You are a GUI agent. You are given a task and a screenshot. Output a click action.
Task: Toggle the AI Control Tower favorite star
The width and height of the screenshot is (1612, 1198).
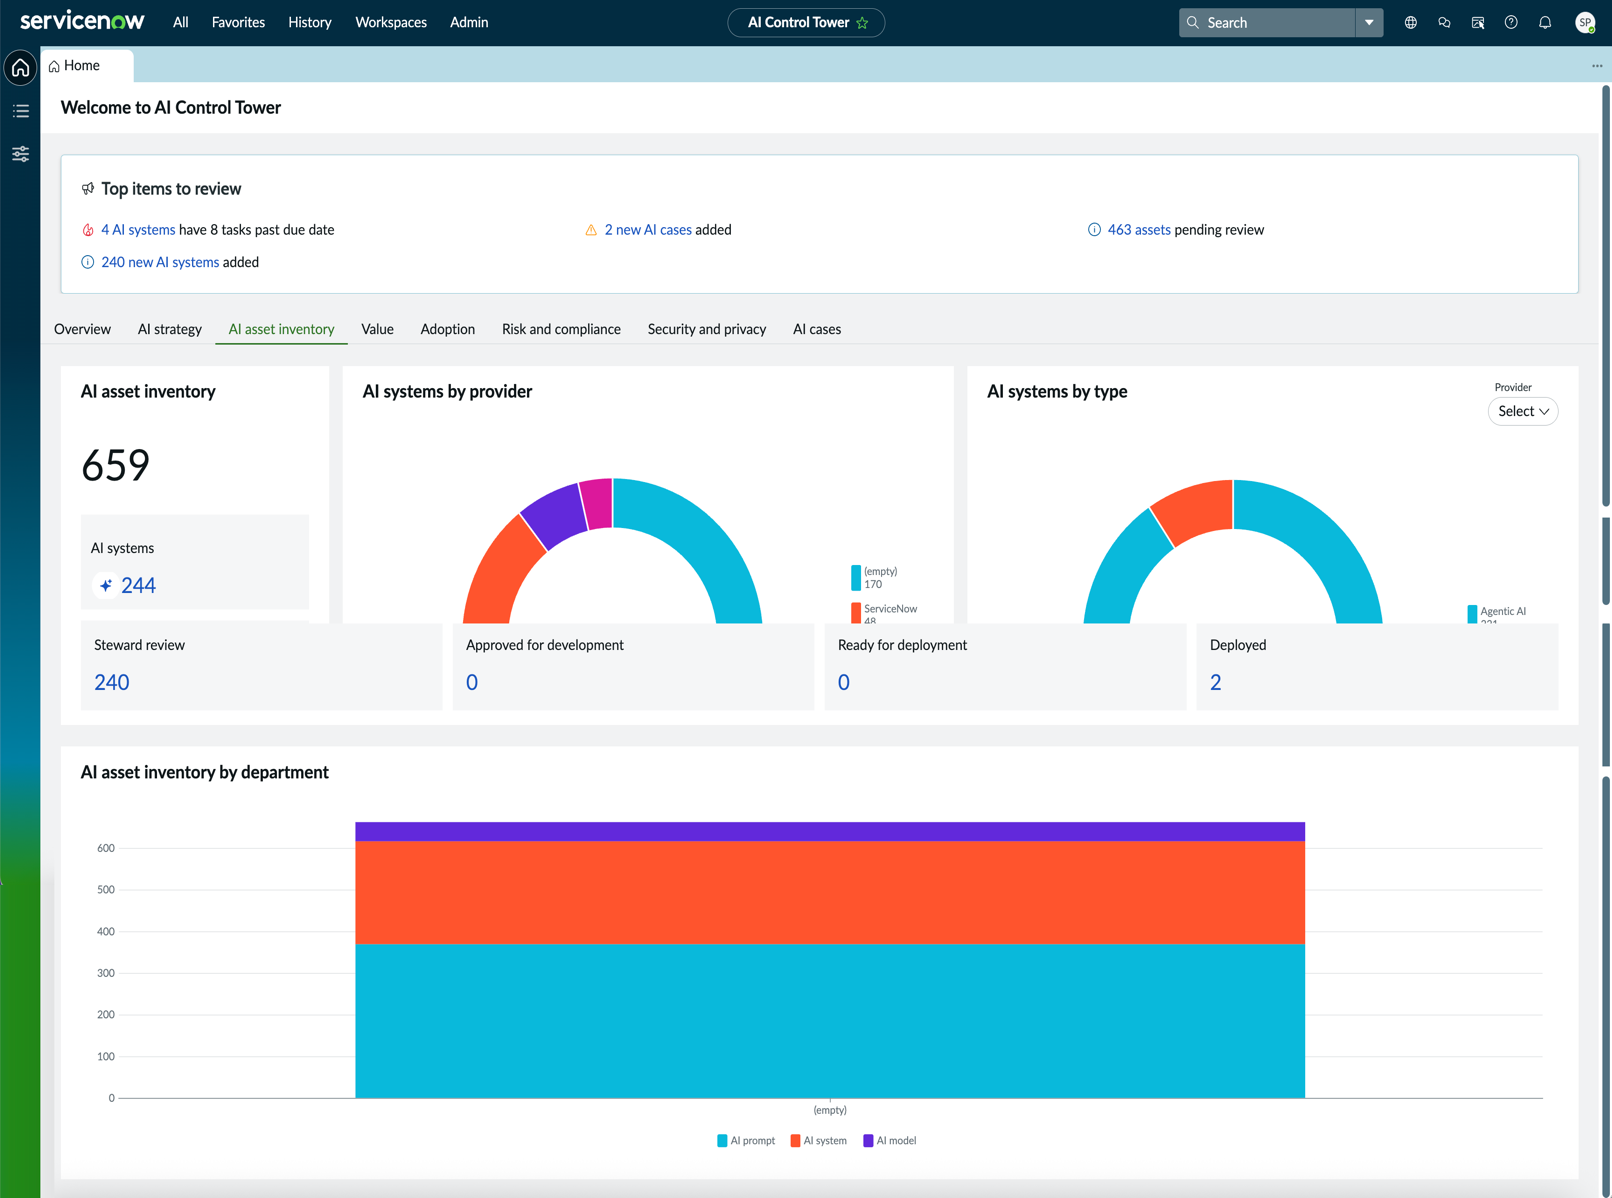tap(863, 22)
